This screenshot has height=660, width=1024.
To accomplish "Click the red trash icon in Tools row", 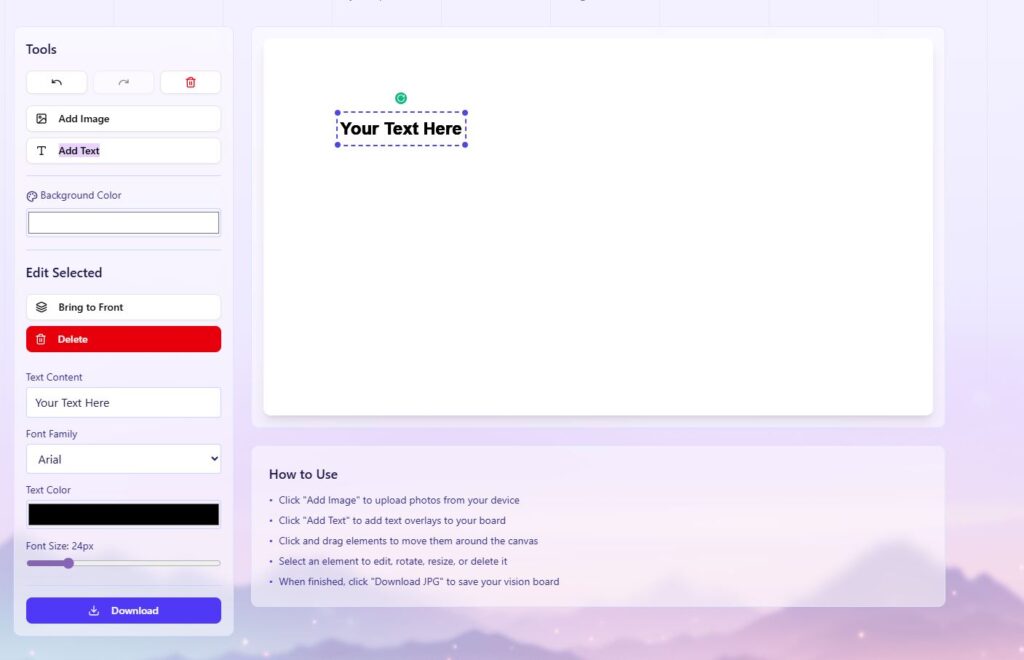I will click(x=190, y=82).
